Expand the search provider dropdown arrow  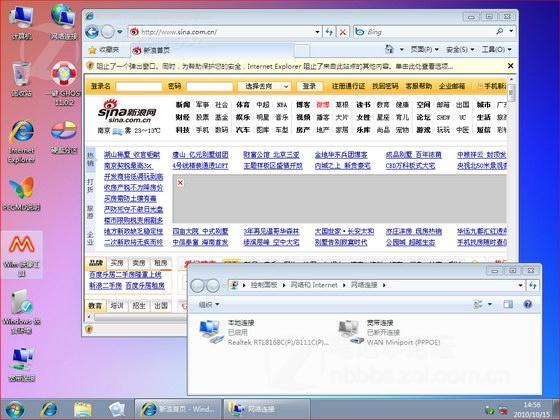[511, 32]
